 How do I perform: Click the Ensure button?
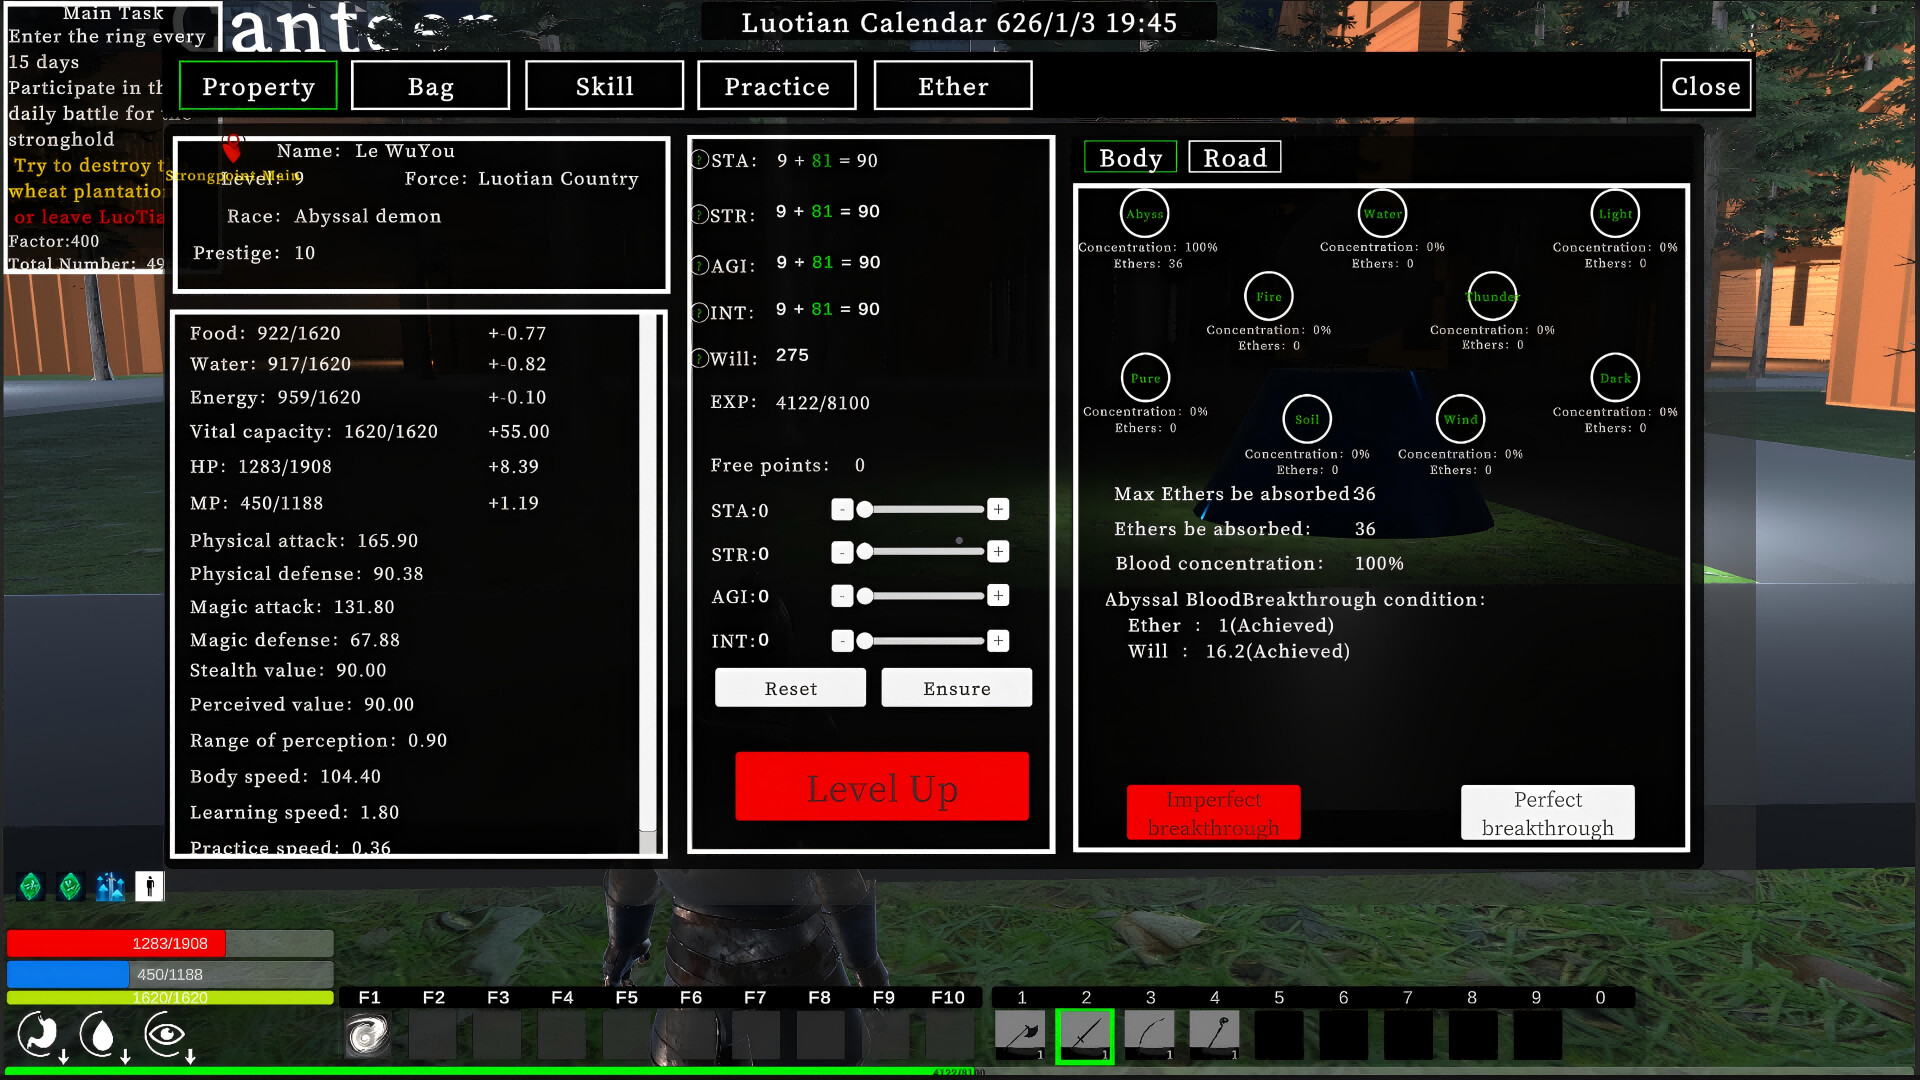(957, 688)
